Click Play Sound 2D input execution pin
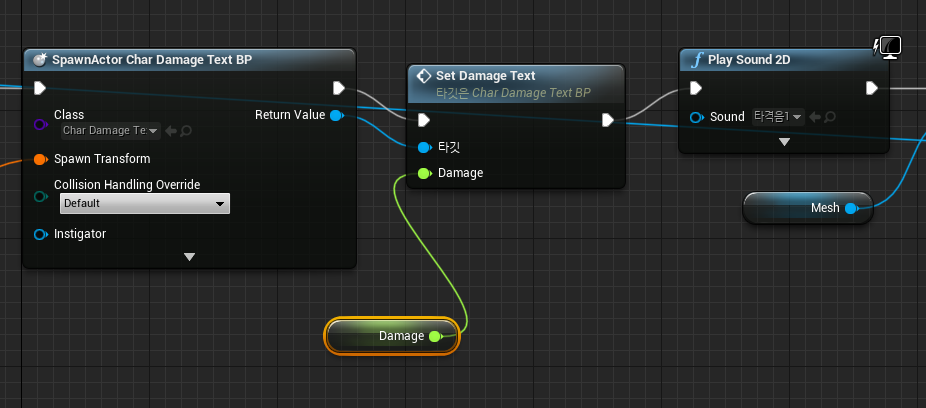 696,89
